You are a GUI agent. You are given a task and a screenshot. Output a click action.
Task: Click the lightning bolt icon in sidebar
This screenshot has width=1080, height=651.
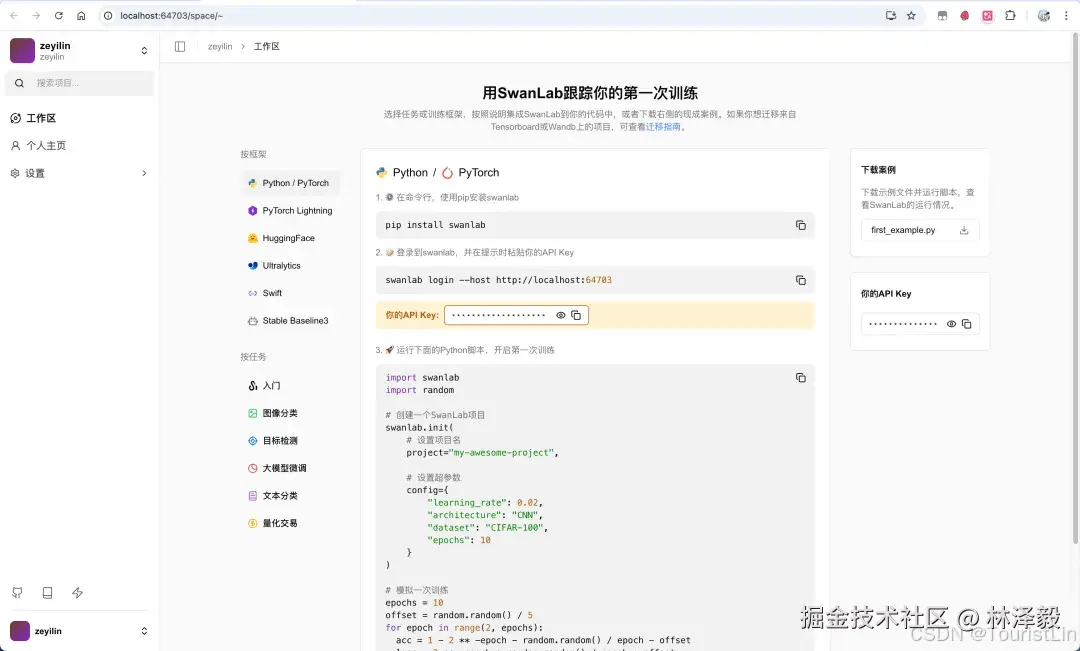(77, 592)
